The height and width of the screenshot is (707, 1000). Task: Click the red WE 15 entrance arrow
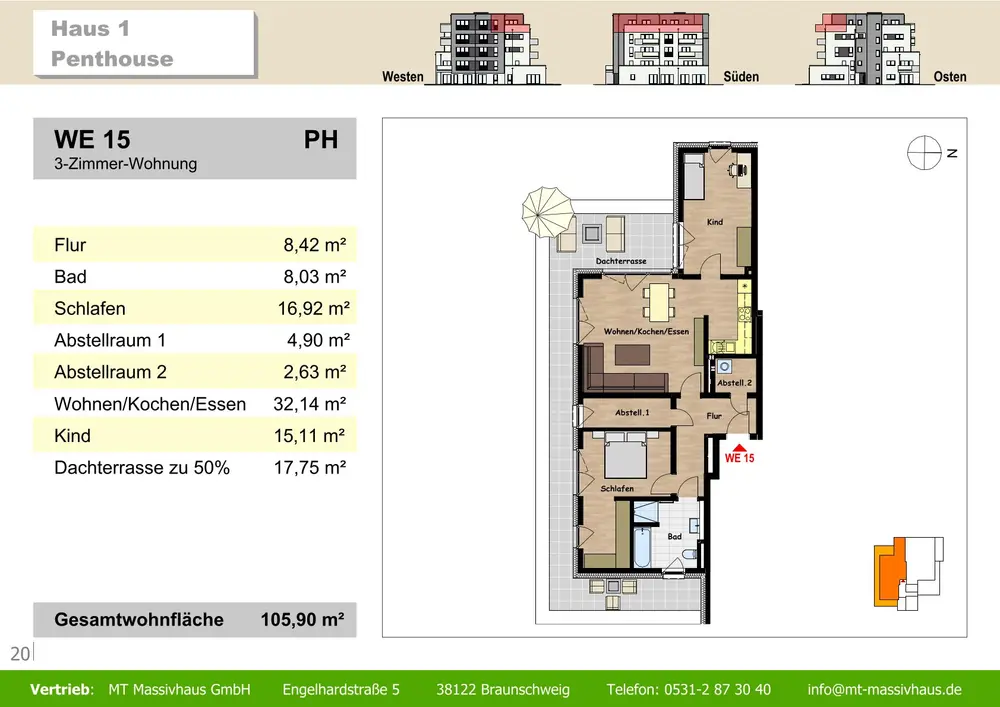point(738,448)
